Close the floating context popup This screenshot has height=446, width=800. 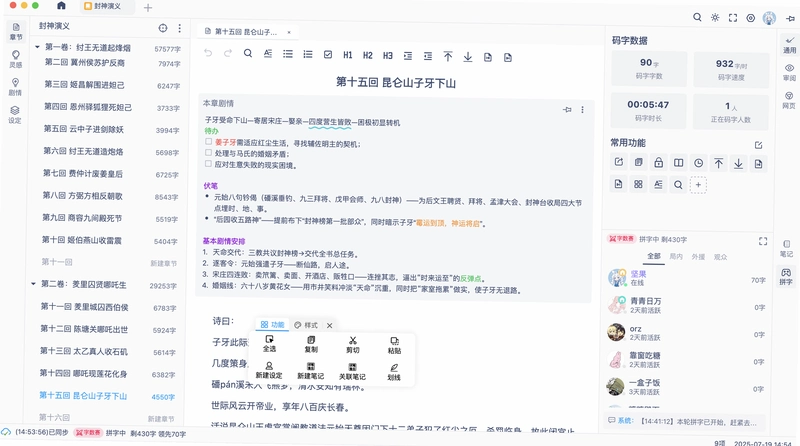pyautogui.click(x=330, y=326)
